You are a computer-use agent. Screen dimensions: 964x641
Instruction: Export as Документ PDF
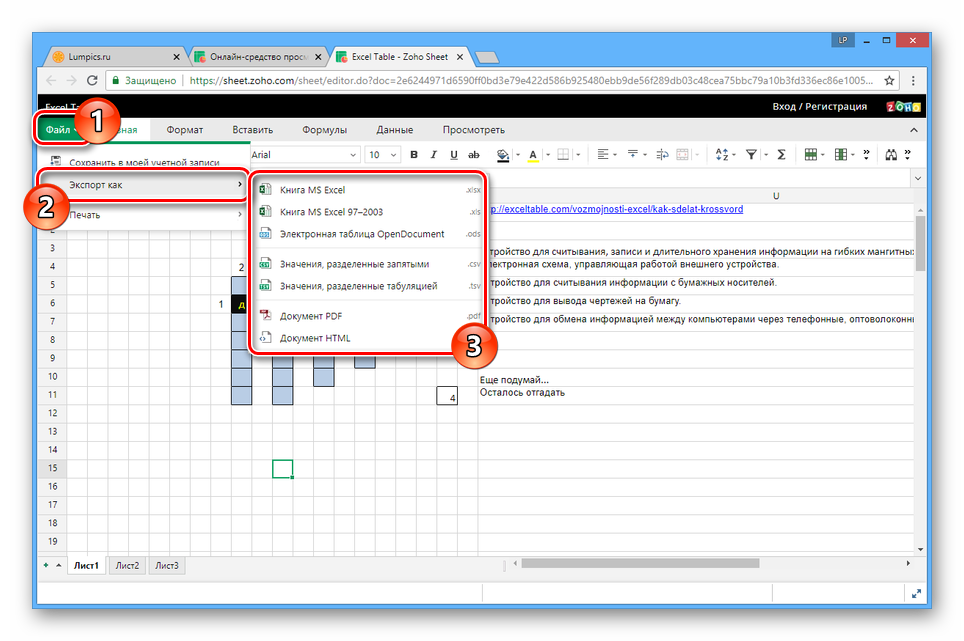[369, 316]
